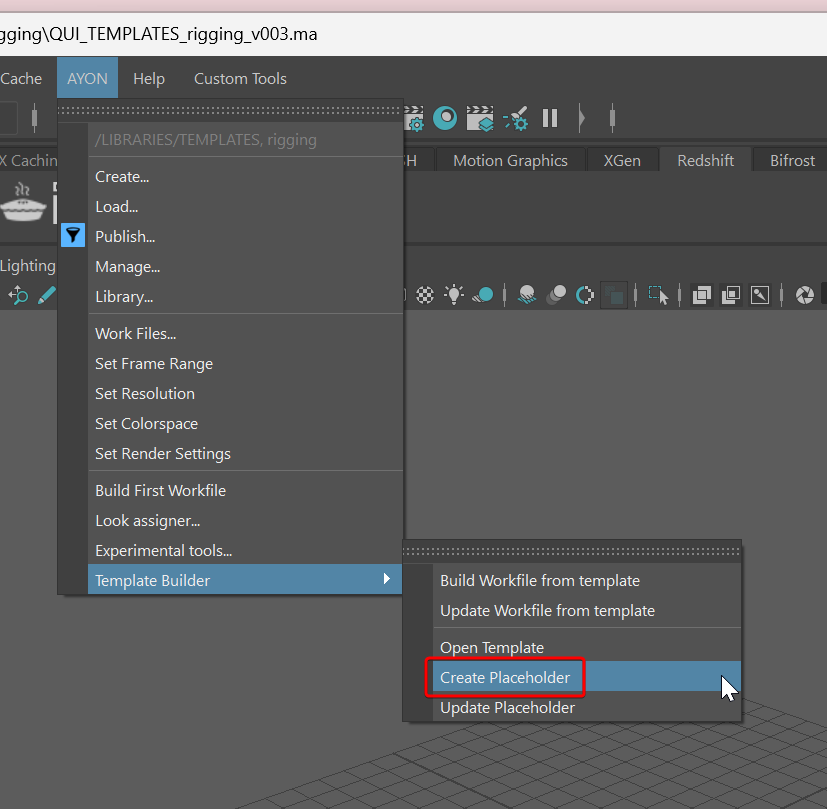
Task: Click the camera aperture icon in viewport toolbar
Action: pos(804,295)
